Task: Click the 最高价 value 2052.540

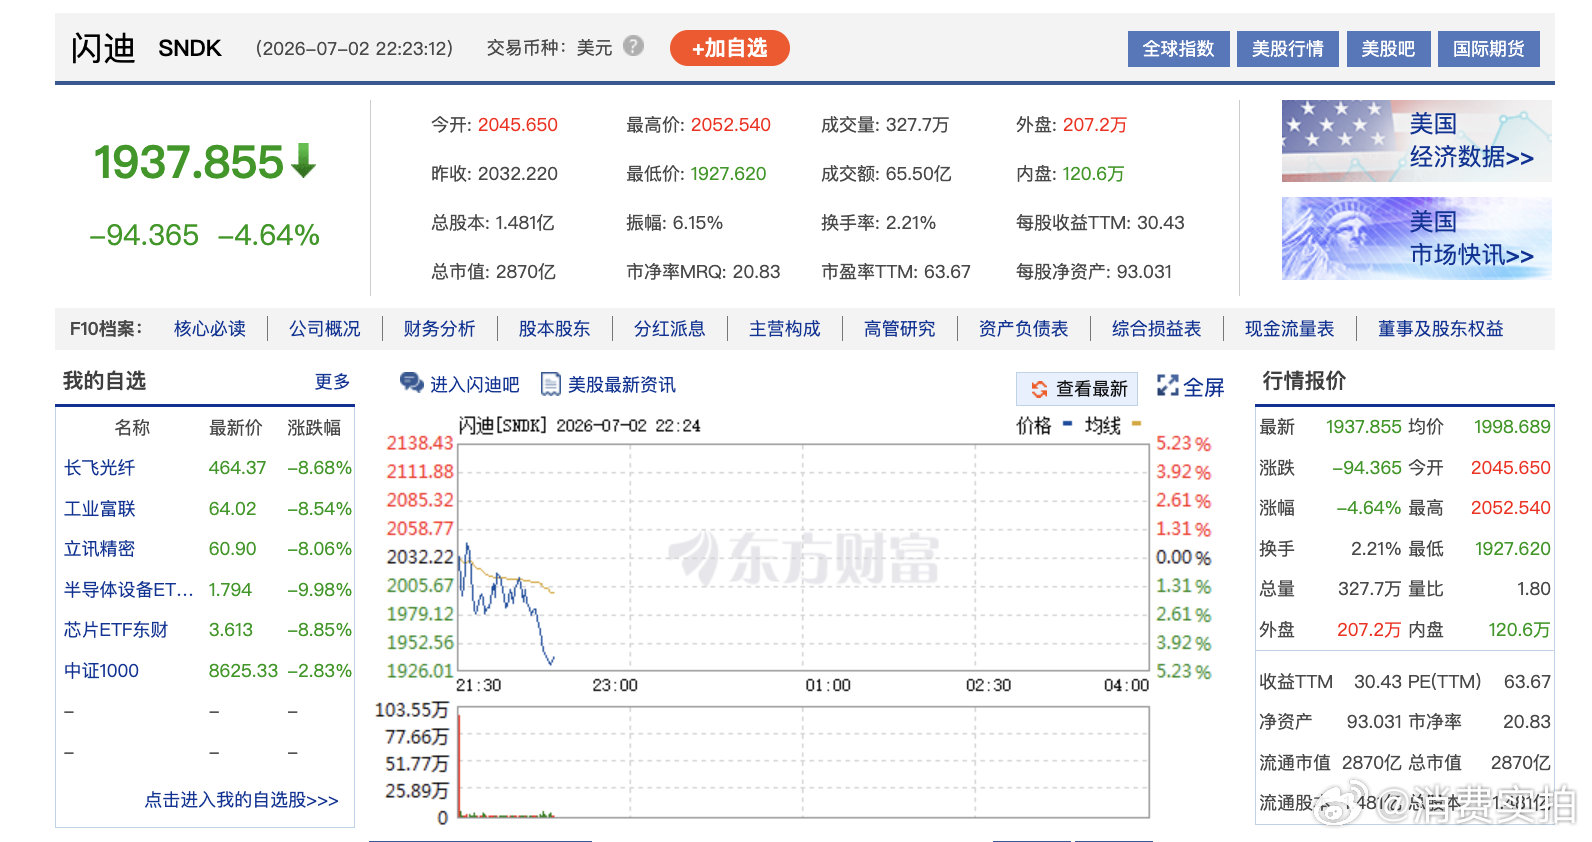Action: click(x=730, y=124)
